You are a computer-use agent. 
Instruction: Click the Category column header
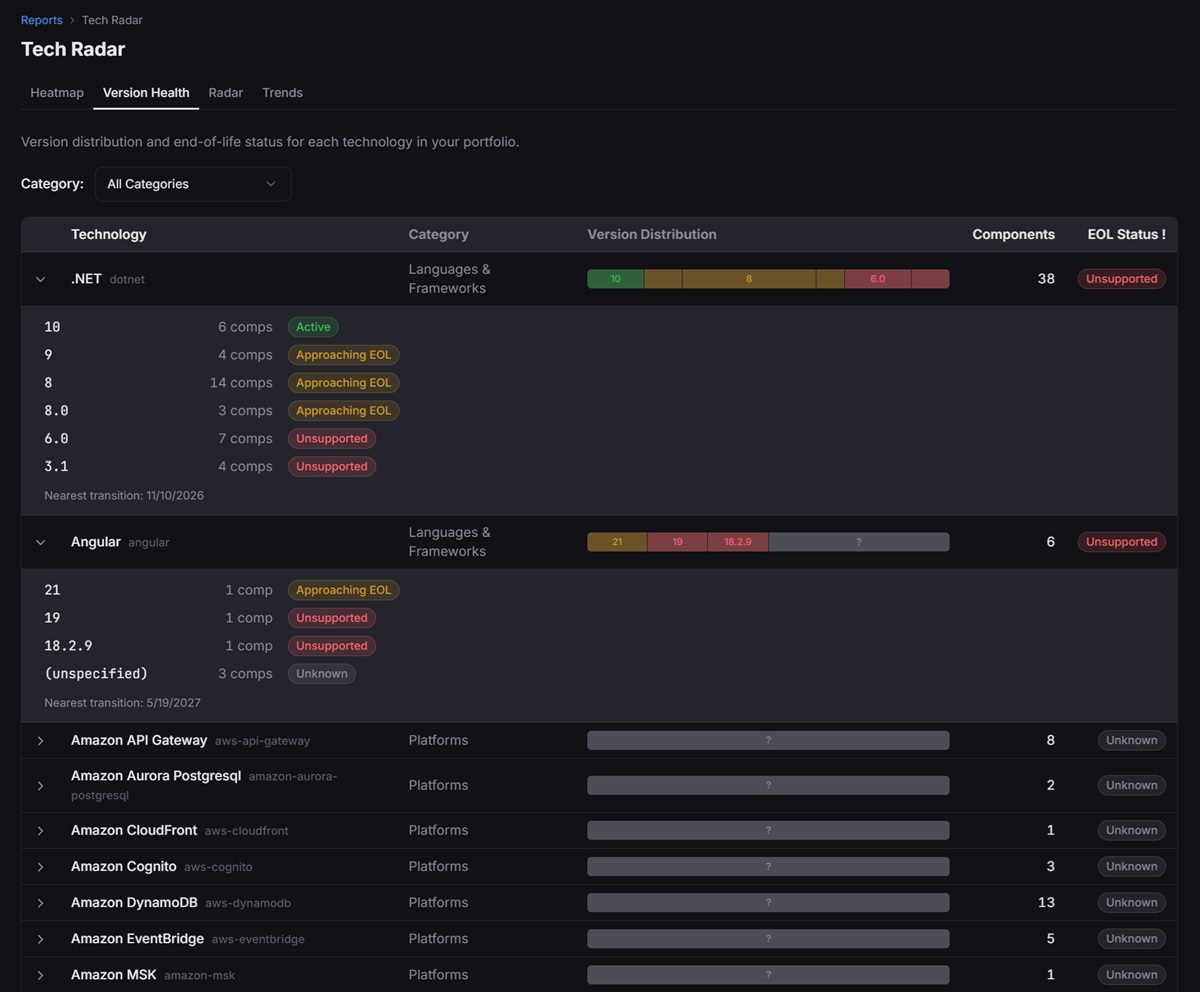(438, 234)
